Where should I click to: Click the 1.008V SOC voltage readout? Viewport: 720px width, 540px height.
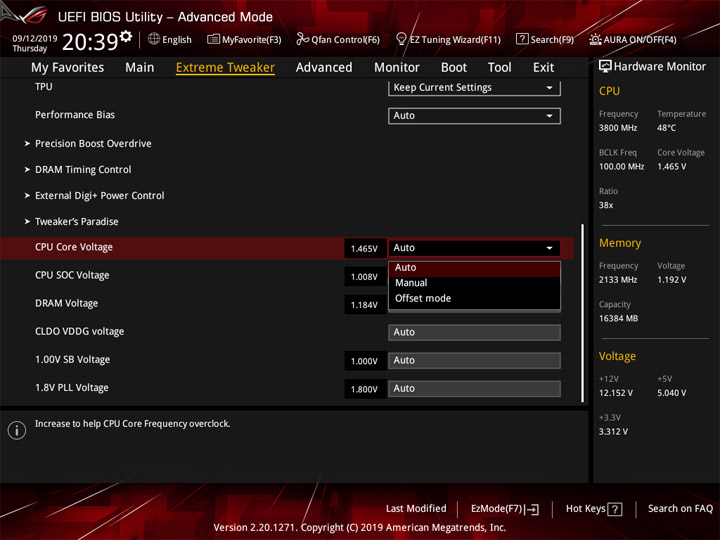point(365,276)
